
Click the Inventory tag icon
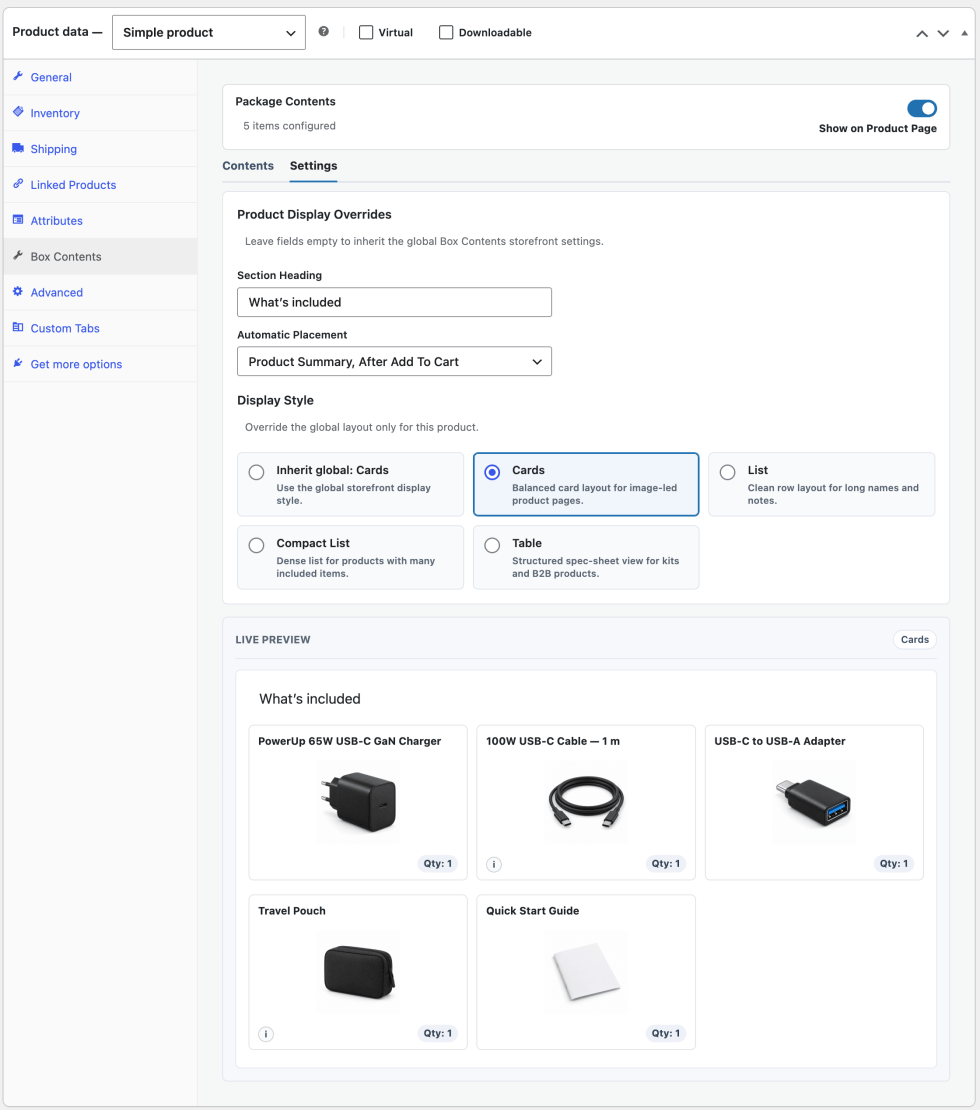coord(18,112)
